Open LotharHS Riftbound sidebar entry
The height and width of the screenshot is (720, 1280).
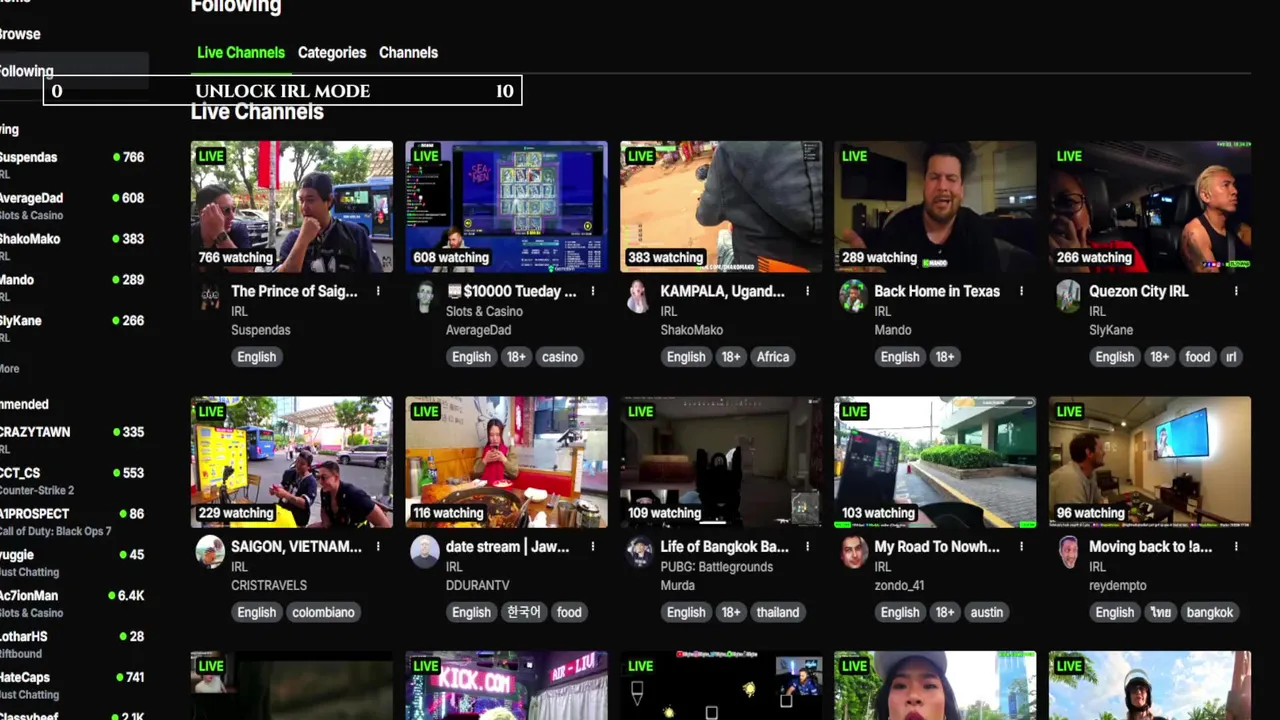tap(72, 644)
